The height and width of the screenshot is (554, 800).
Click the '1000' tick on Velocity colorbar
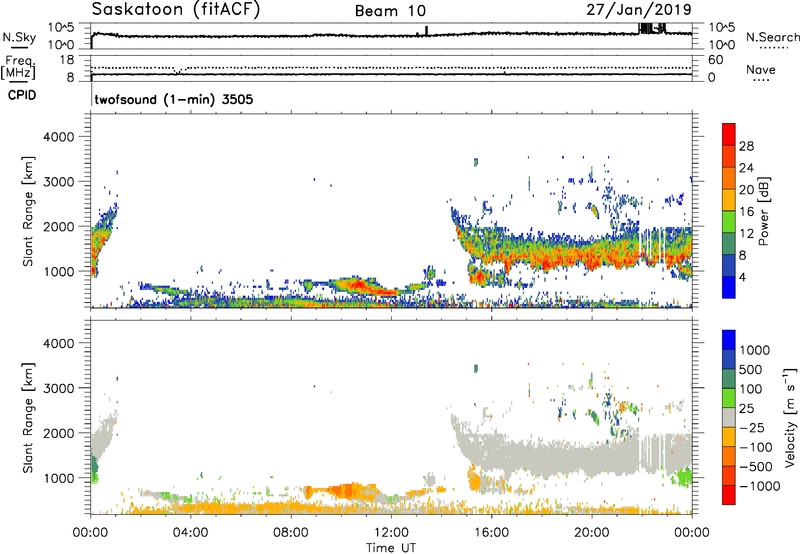[755, 350]
